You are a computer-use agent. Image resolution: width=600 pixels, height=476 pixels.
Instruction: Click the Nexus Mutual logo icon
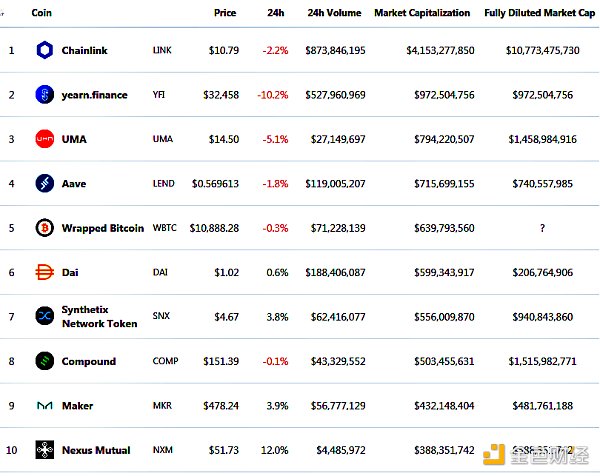[44, 449]
